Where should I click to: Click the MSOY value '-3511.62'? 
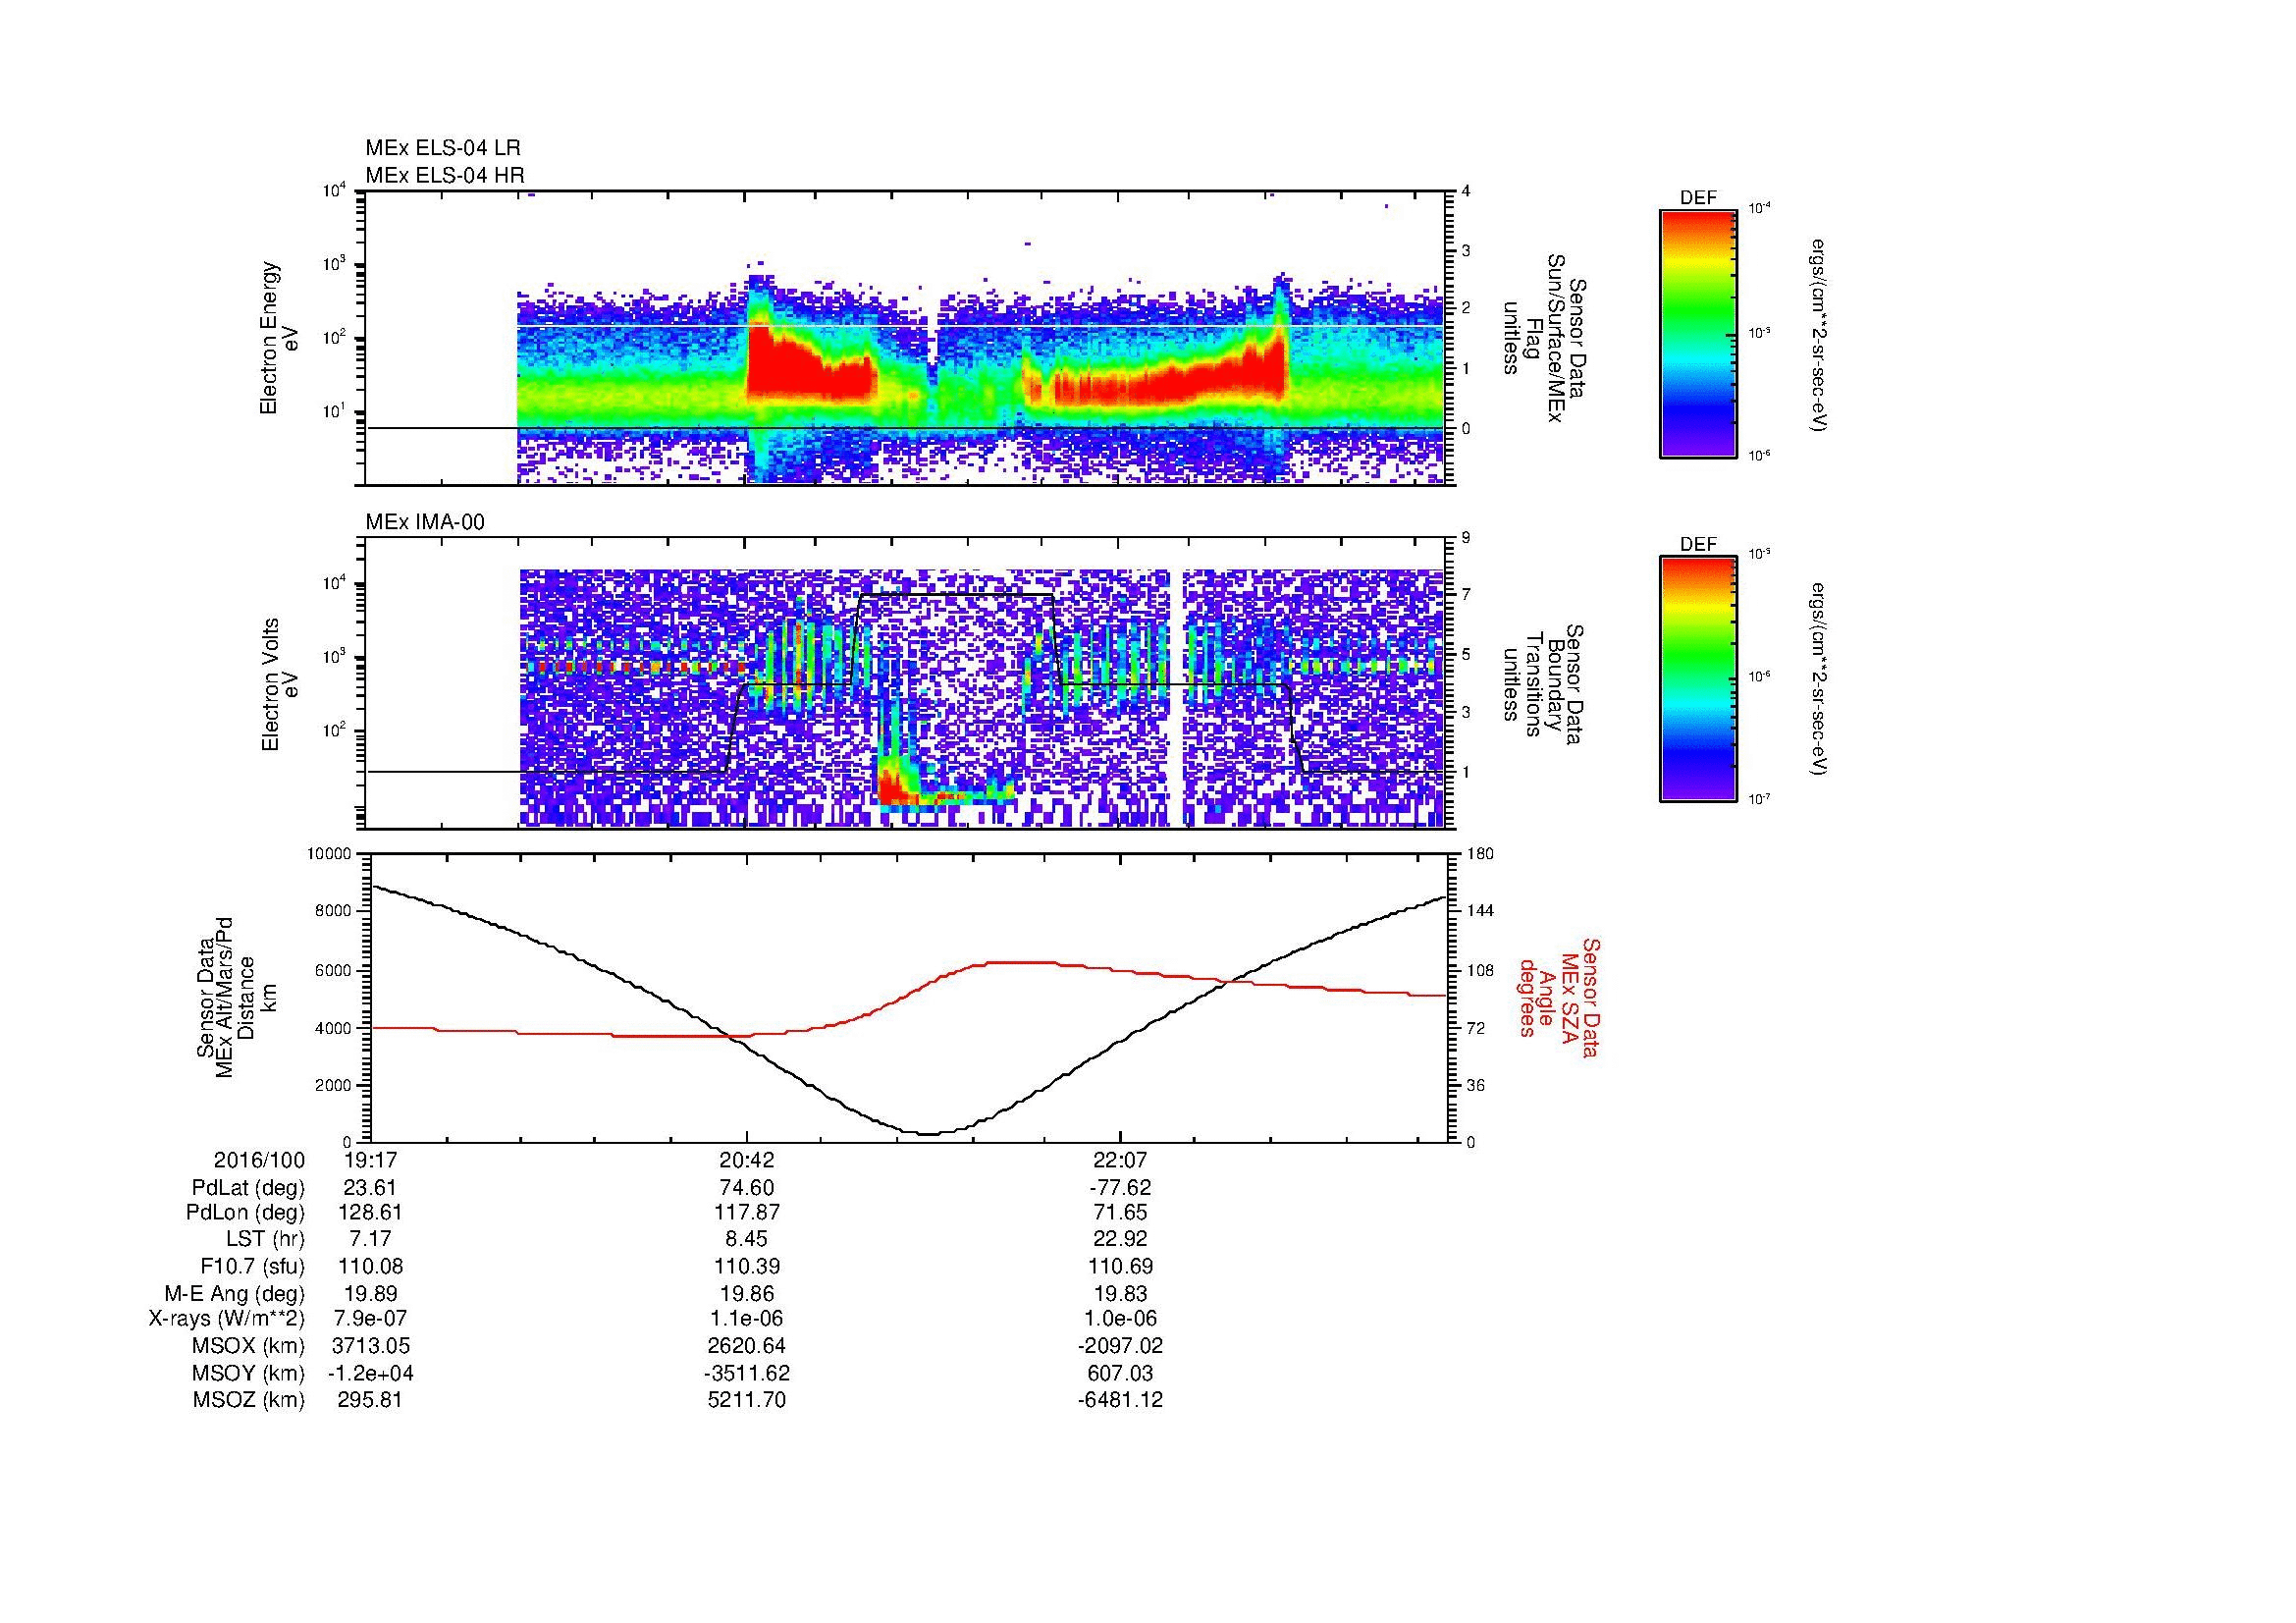pos(746,1374)
